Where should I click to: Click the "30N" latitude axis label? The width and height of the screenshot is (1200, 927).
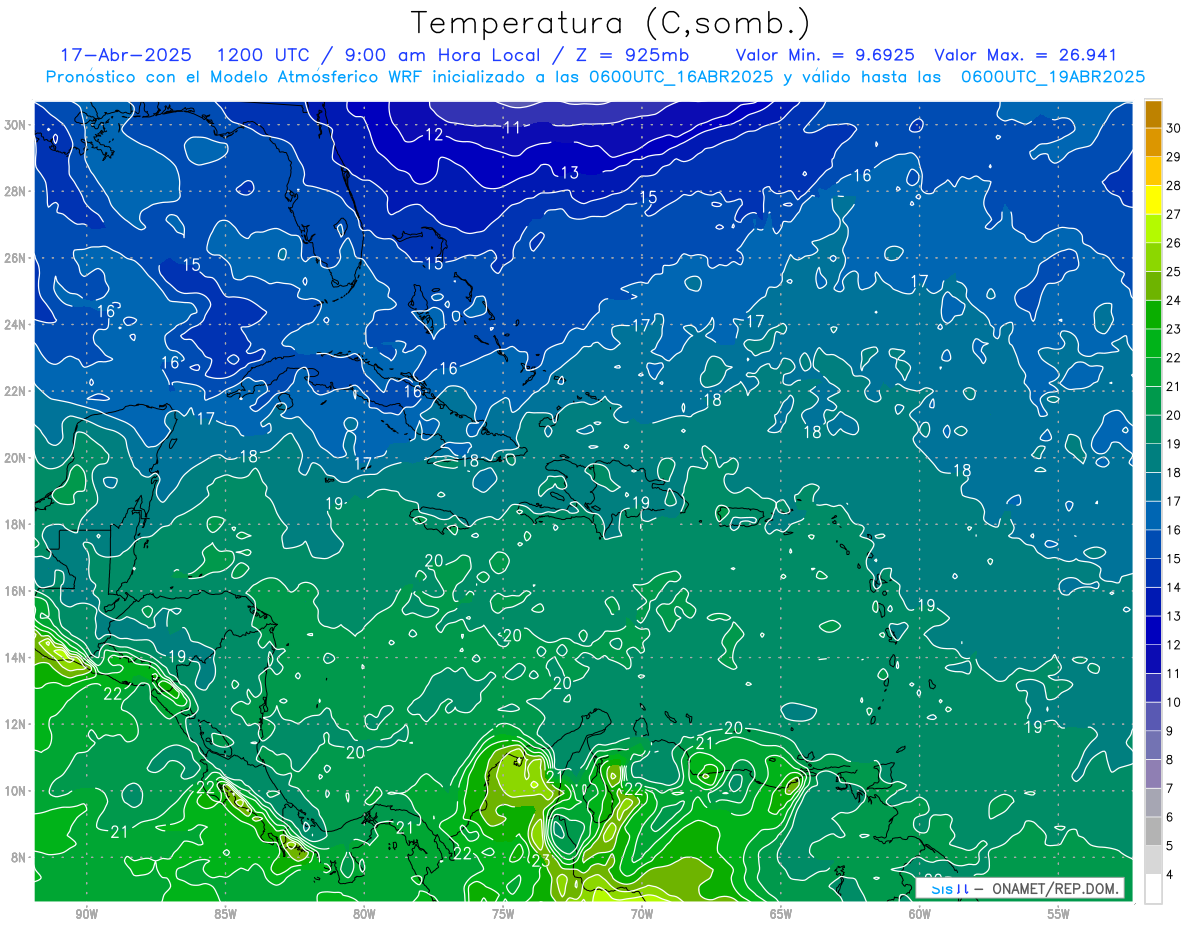[x=16, y=125]
